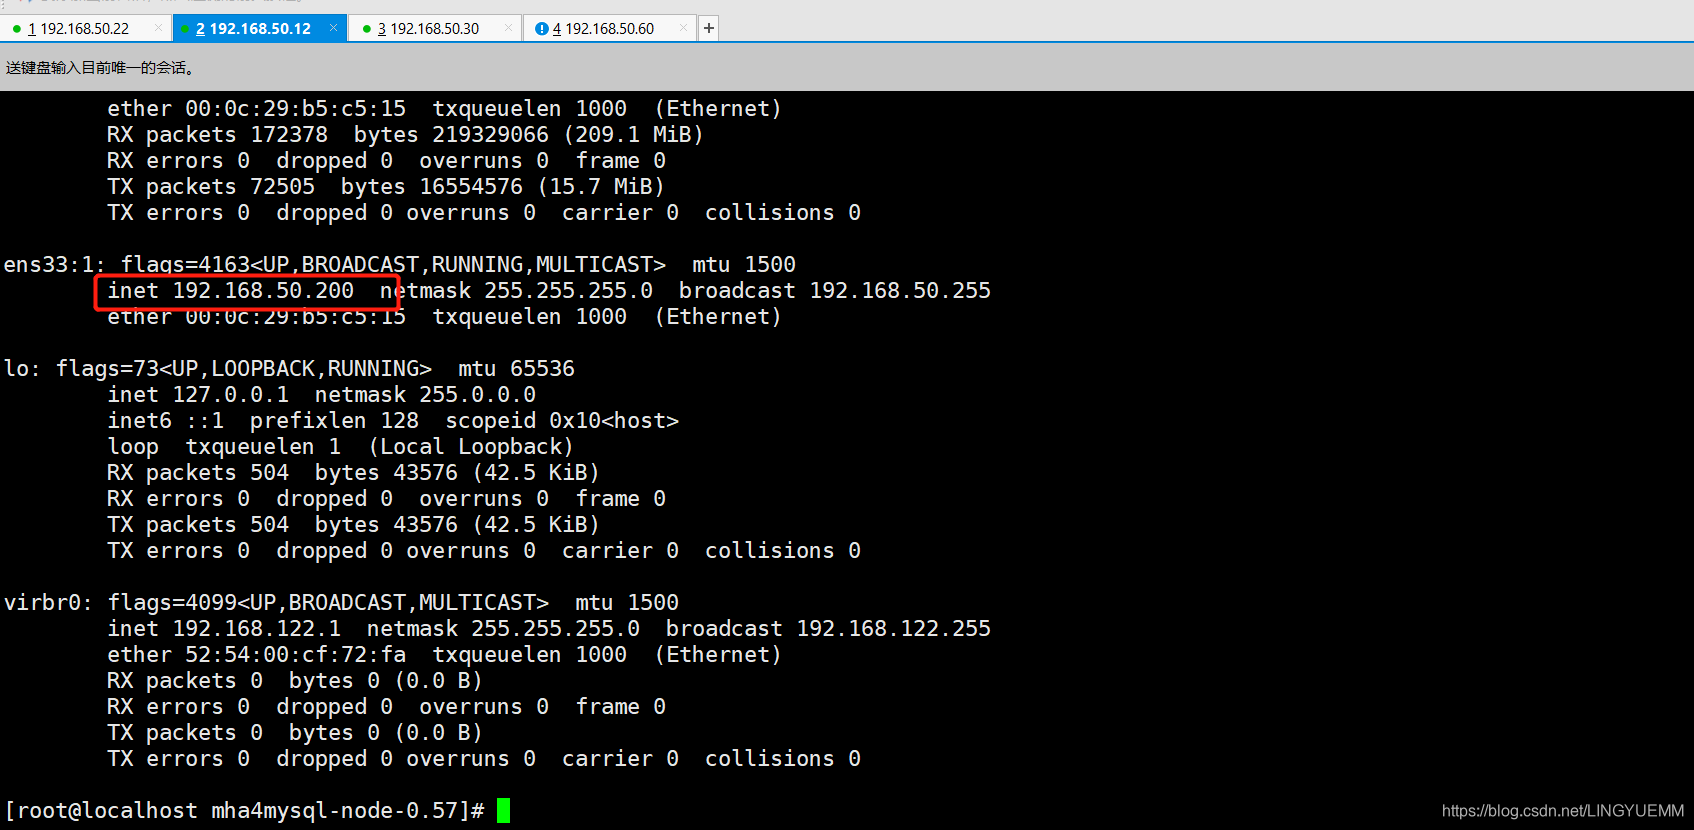Click MAC address "52:54:00:cf:72:fa"
This screenshot has height=830, width=1694.
[296, 655]
